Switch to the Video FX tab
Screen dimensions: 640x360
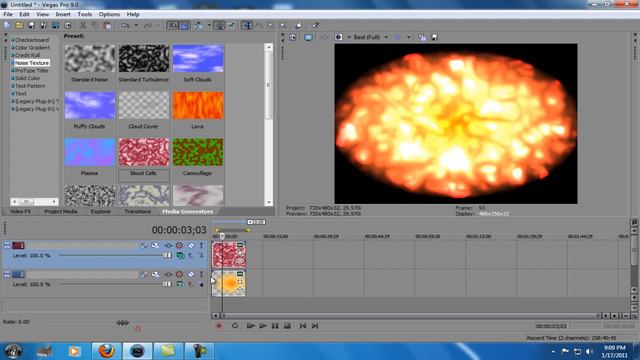[20, 211]
